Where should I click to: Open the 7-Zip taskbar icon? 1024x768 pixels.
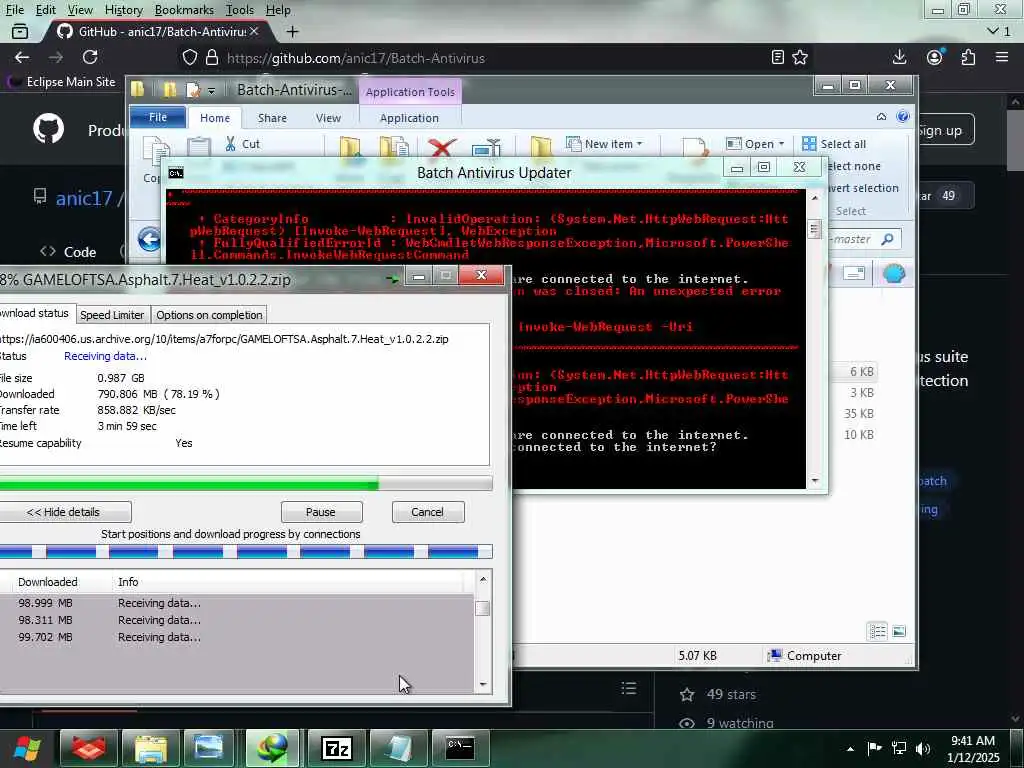pos(337,748)
